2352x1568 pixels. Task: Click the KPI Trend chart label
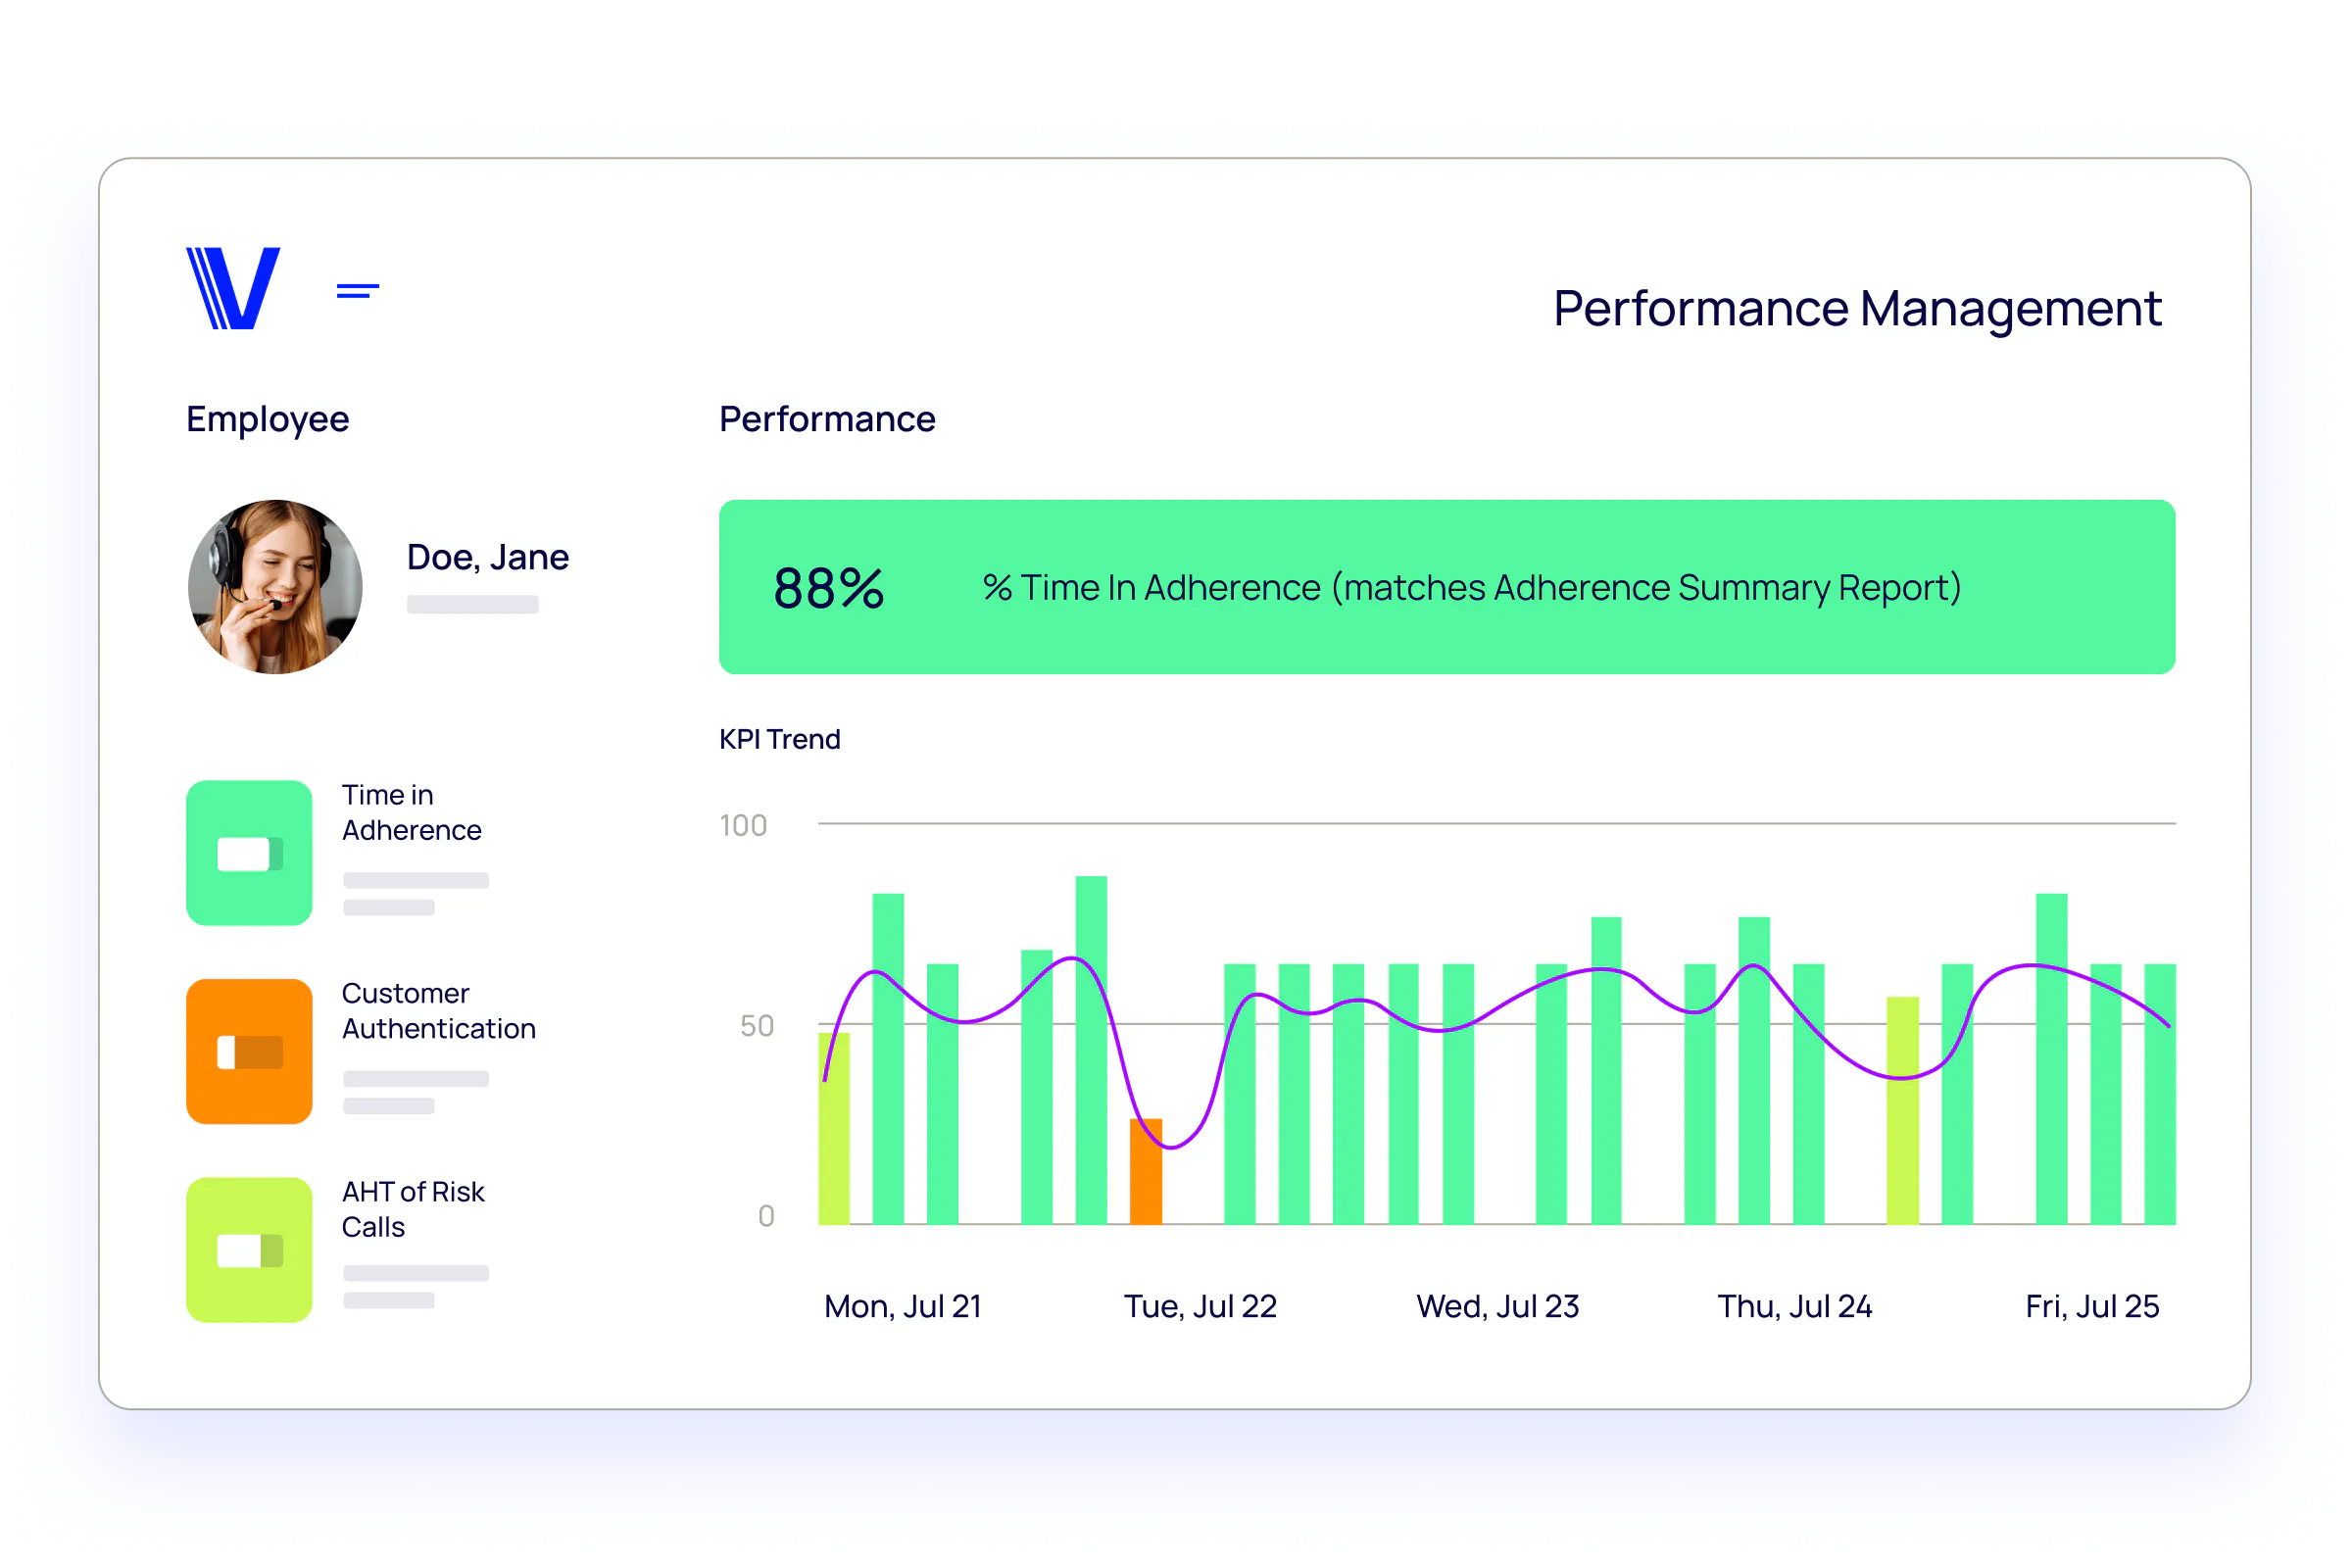click(x=780, y=739)
